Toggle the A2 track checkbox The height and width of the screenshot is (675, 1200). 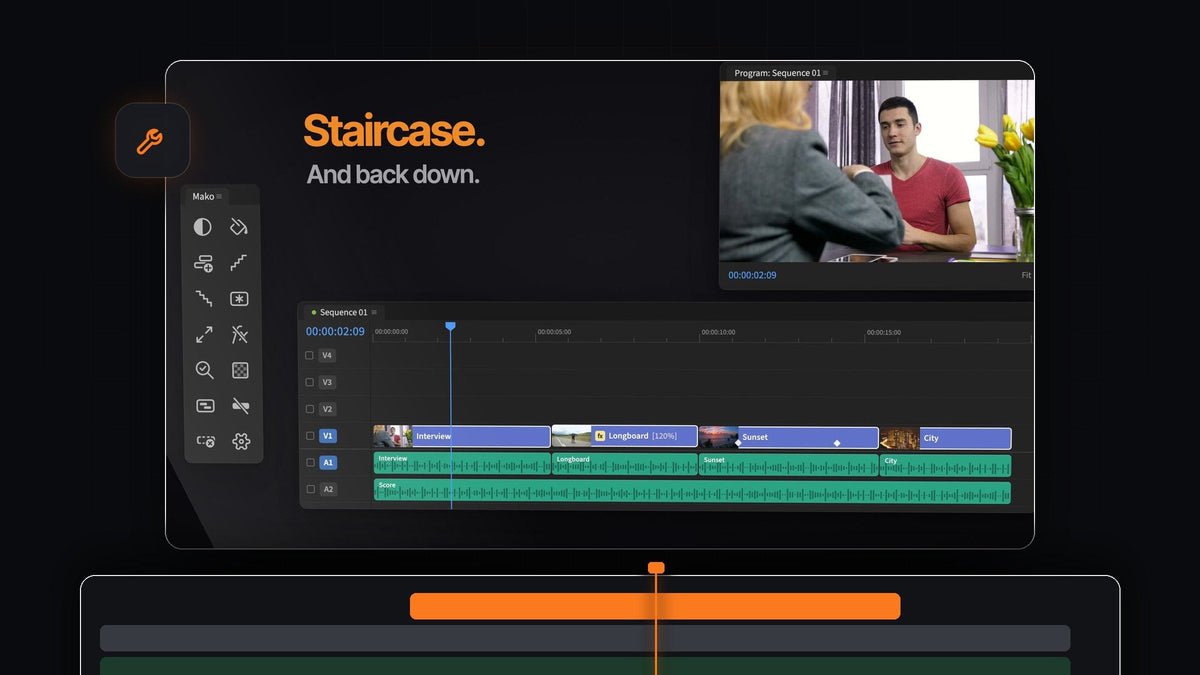click(309, 489)
